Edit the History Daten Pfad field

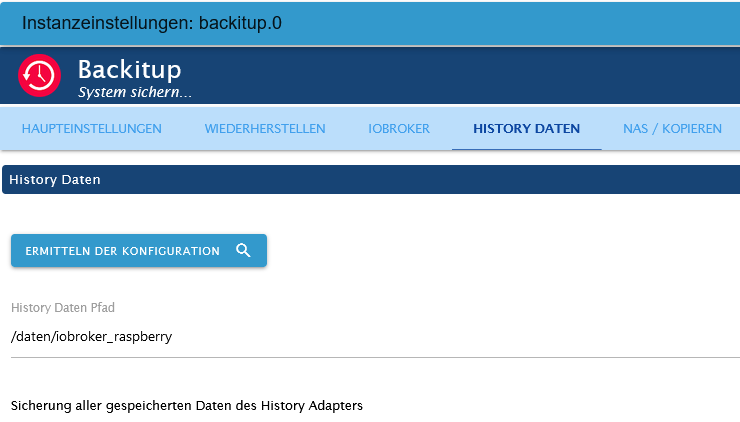[375, 337]
